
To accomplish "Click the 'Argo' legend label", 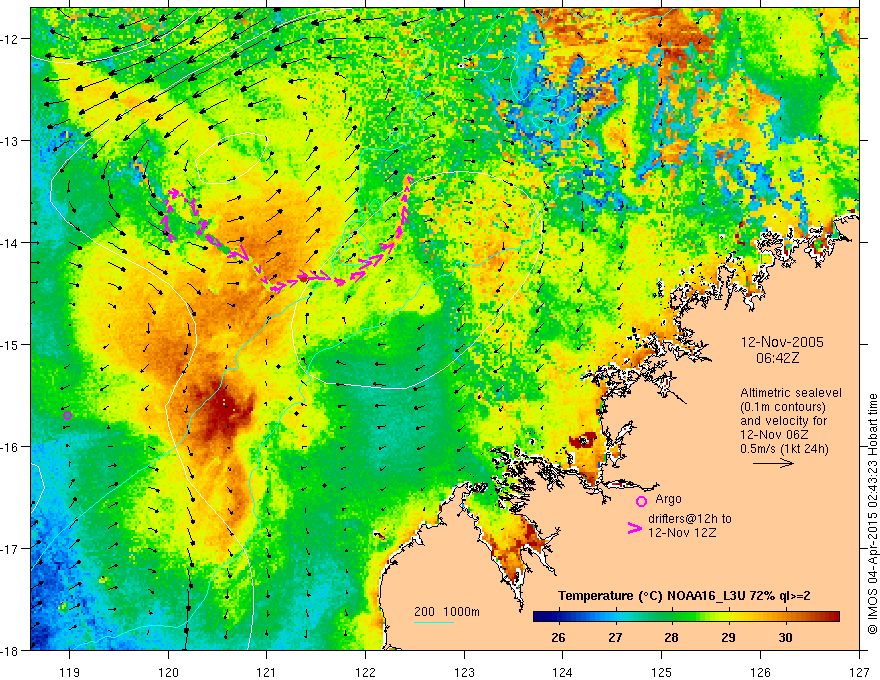I will (x=668, y=499).
